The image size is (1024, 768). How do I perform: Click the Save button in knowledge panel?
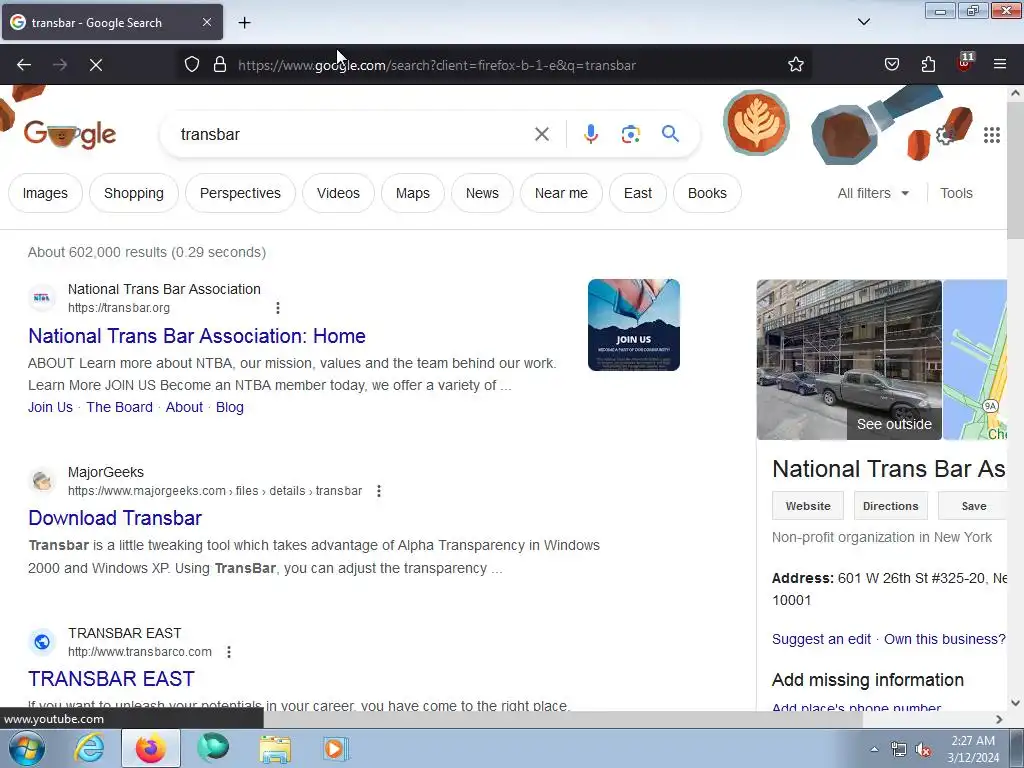point(973,506)
